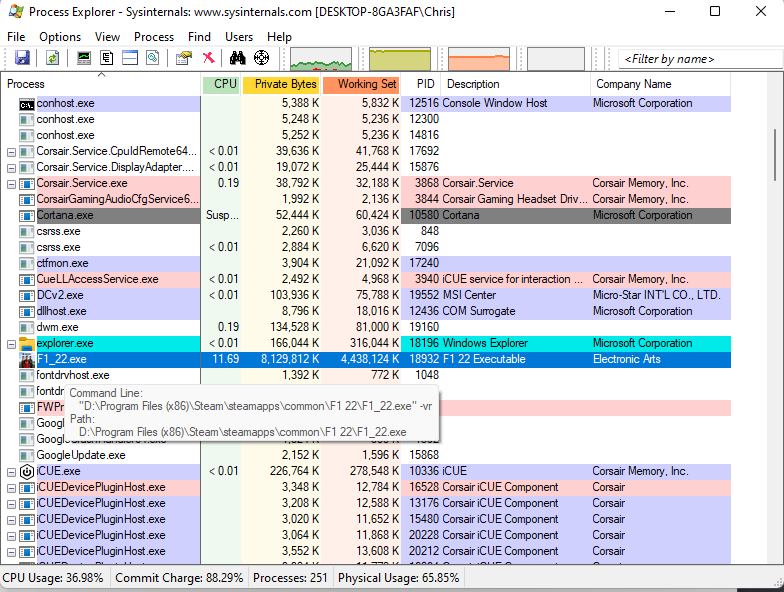
Task: Open the Process menu
Action: 154,37
